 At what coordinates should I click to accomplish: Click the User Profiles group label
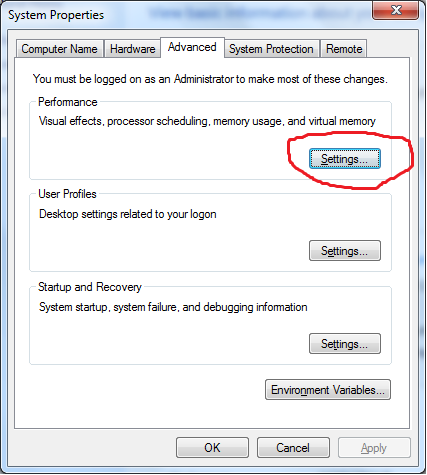(x=67, y=194)
